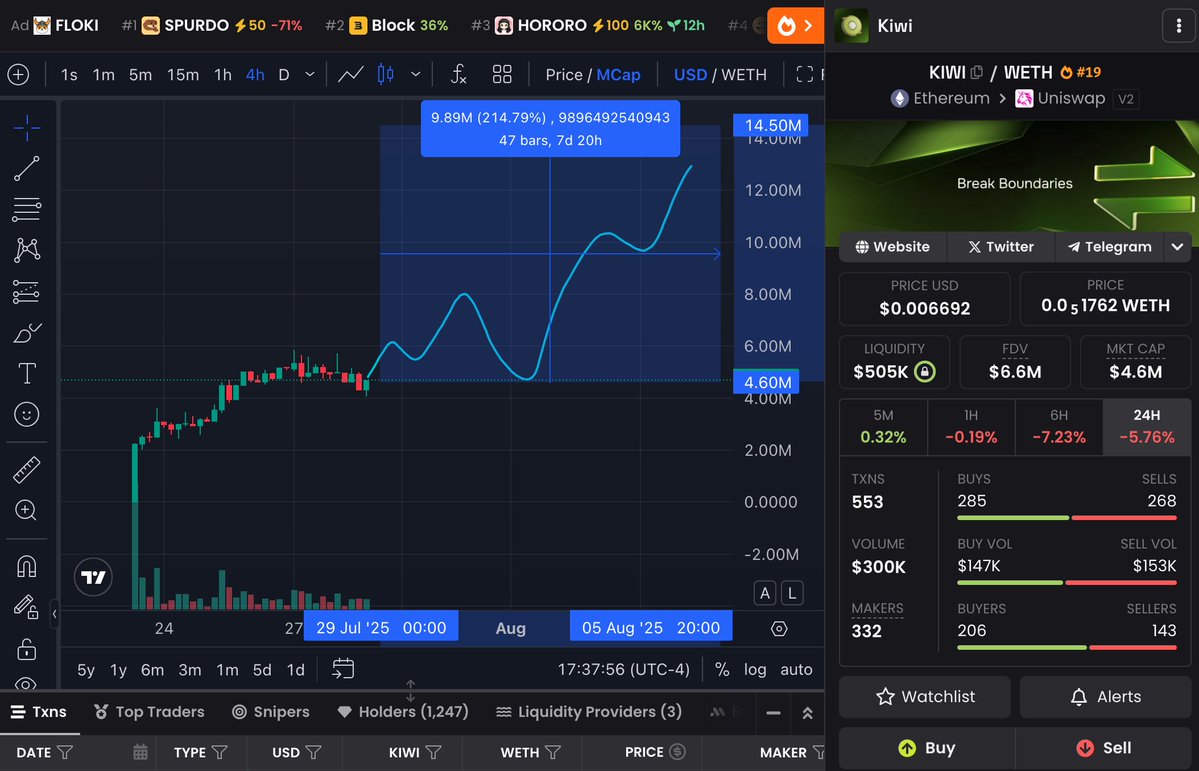Viewport: 1199px width, 771px height.
Task: Select the candlestick chart style
Action: pos(386,75)
